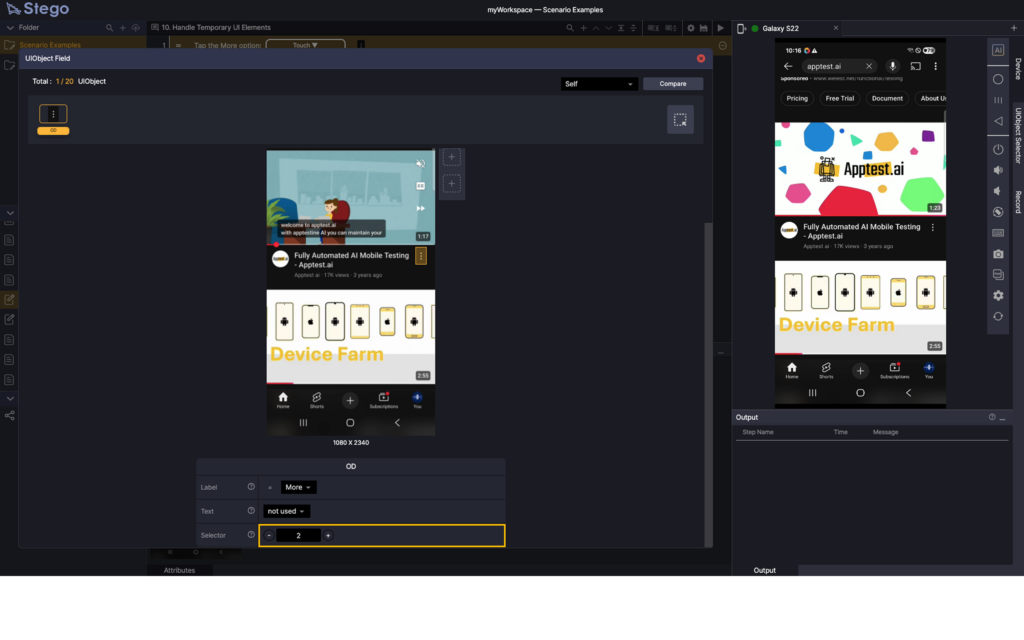Expand the Text 'not used' dropdown

287,511
